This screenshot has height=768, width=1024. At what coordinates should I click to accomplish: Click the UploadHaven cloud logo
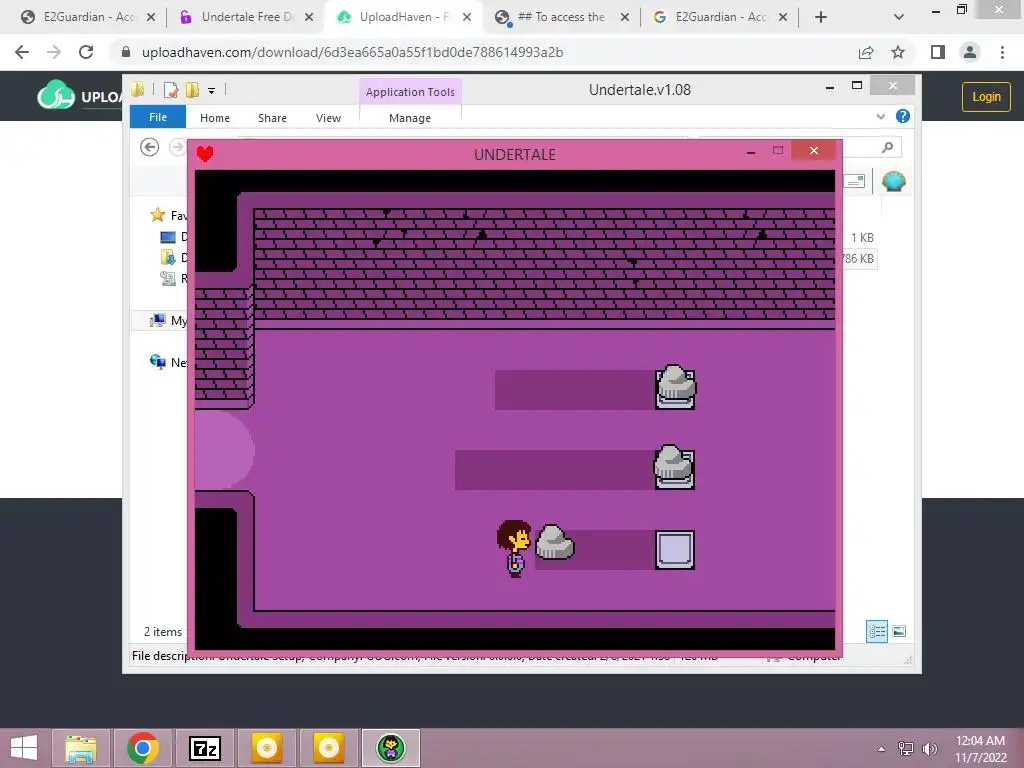(56, 96)
